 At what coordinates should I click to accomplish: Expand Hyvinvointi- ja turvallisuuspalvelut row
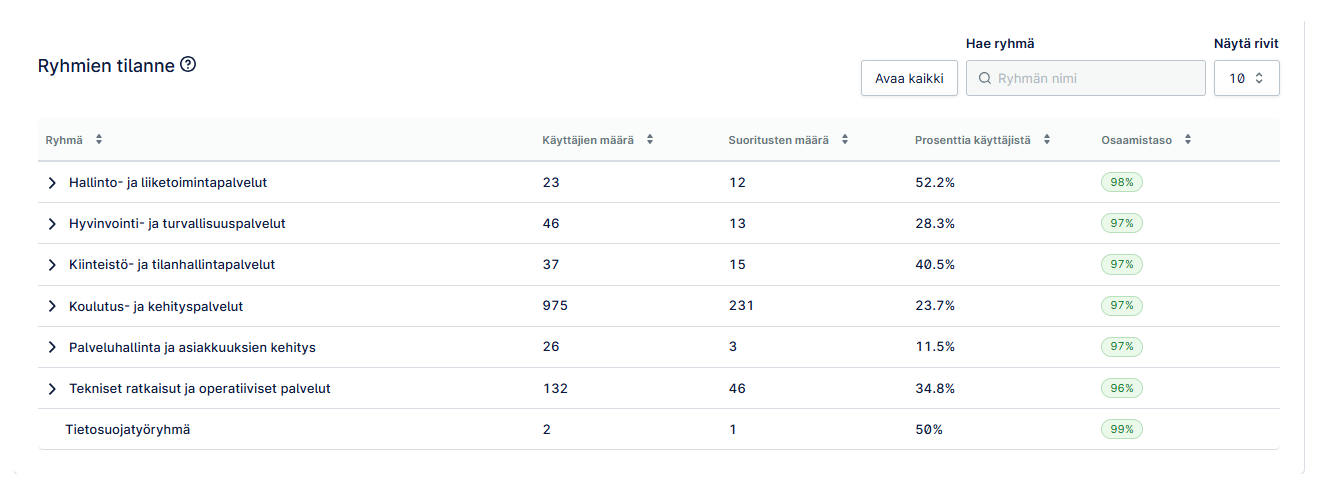point(52,224)
